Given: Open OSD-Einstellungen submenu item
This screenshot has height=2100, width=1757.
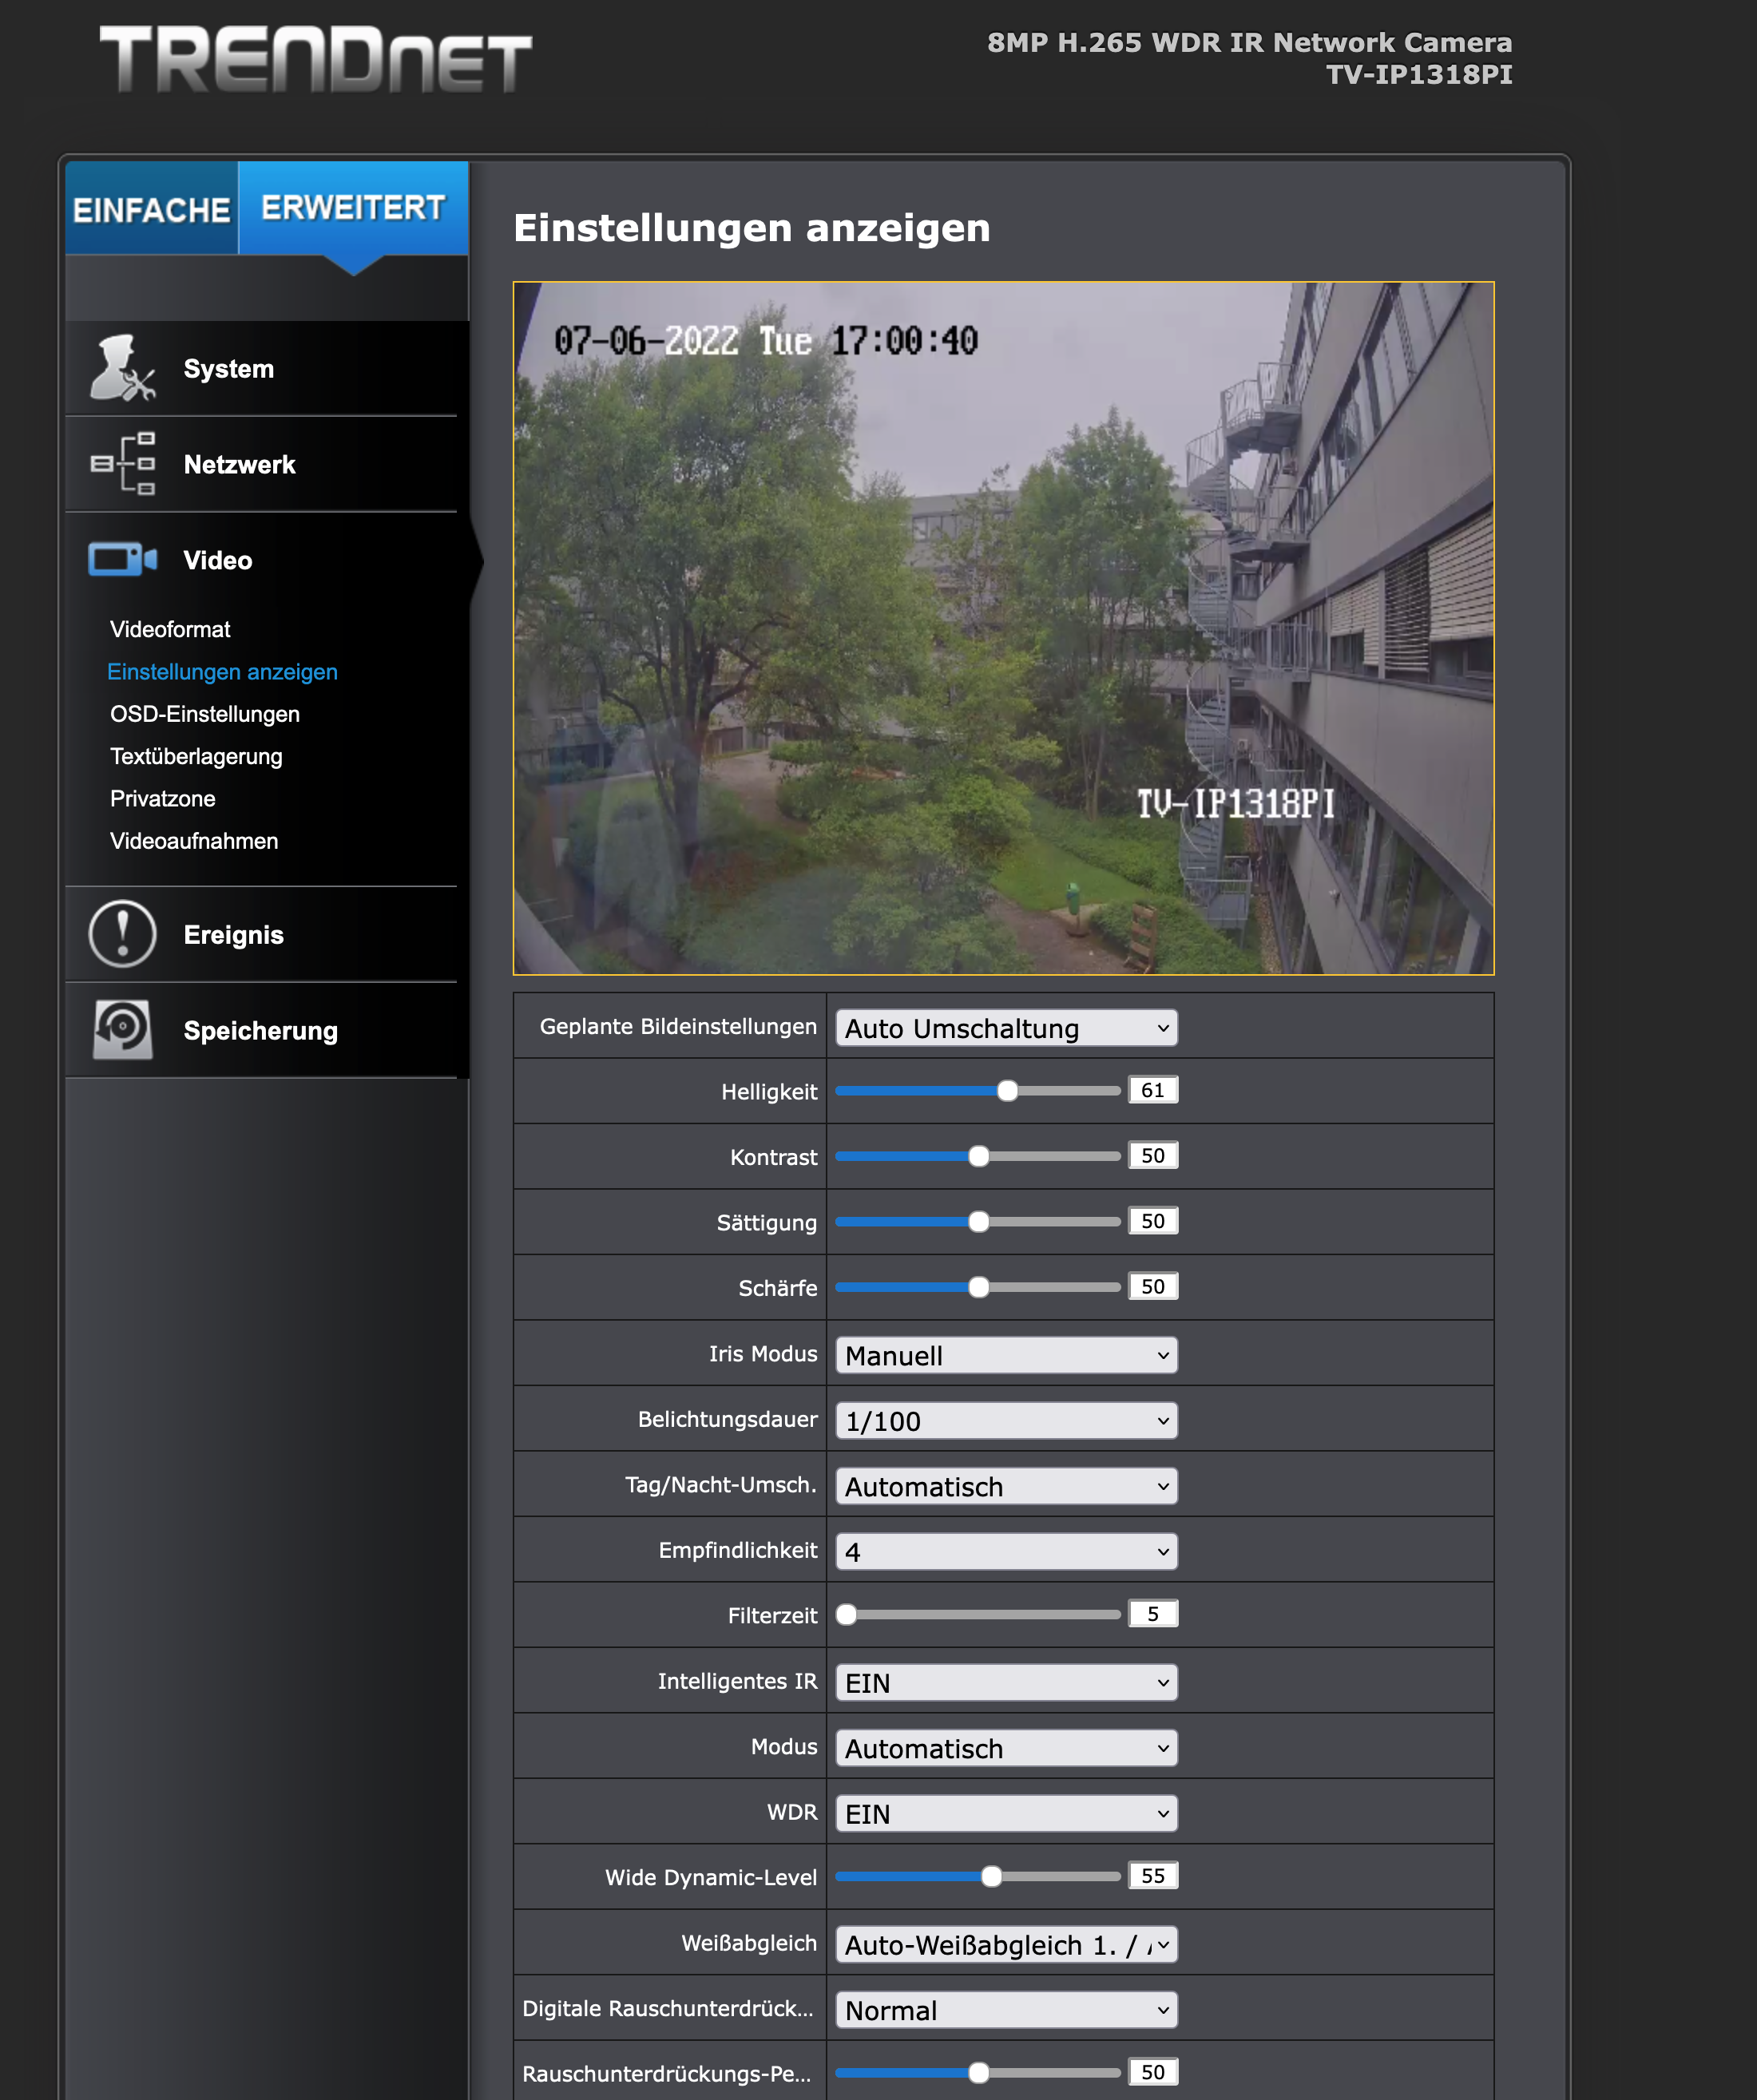Looking at the screenshot, I should click(x=205, y=714).
